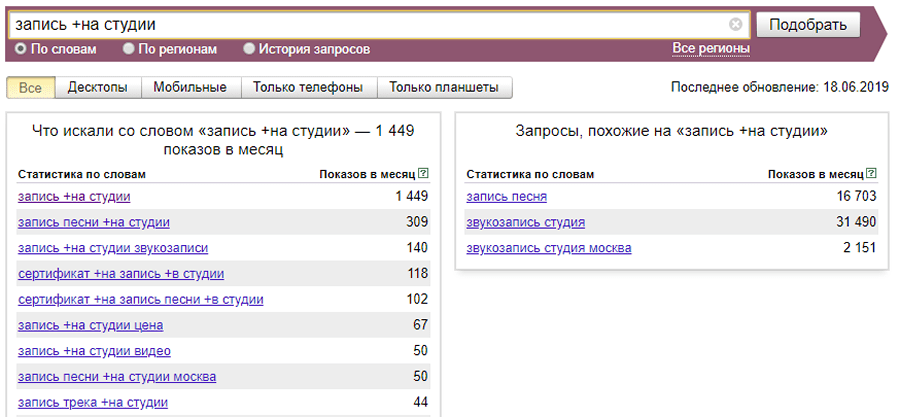900x417 pixels.
Task: Open similar query 'звукозапись студия москва'
Action: pos(549,248)
